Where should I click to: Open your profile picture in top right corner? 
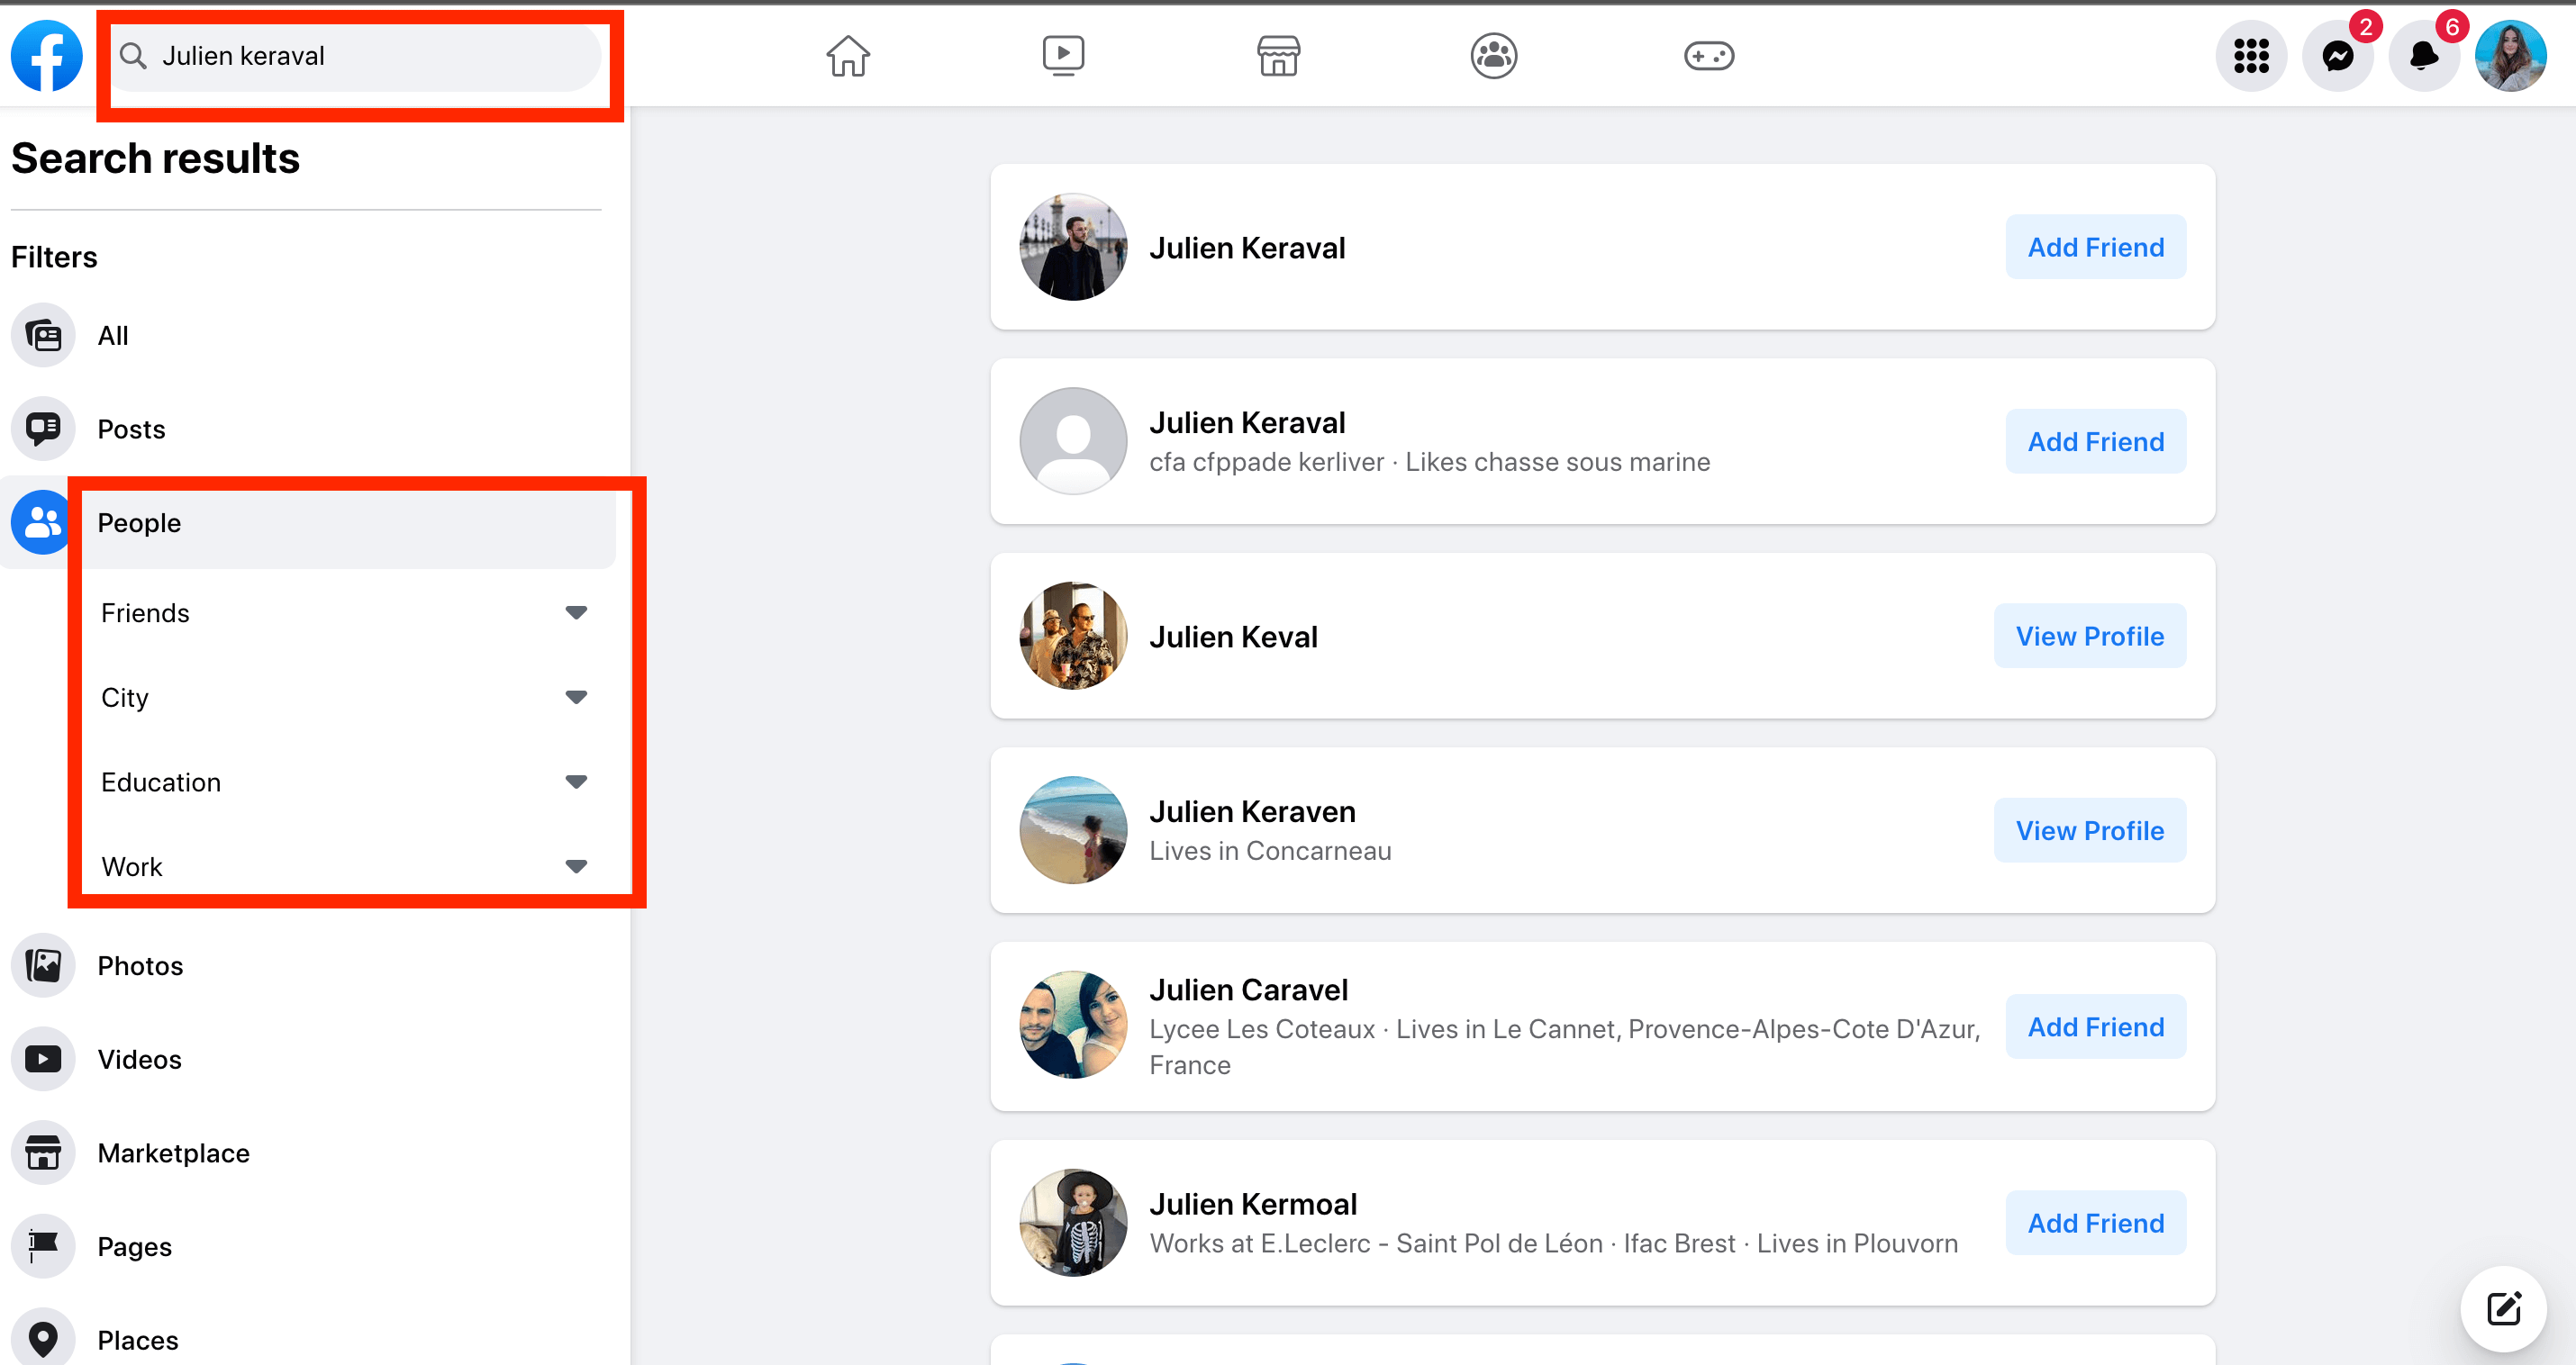[2512, 55]
